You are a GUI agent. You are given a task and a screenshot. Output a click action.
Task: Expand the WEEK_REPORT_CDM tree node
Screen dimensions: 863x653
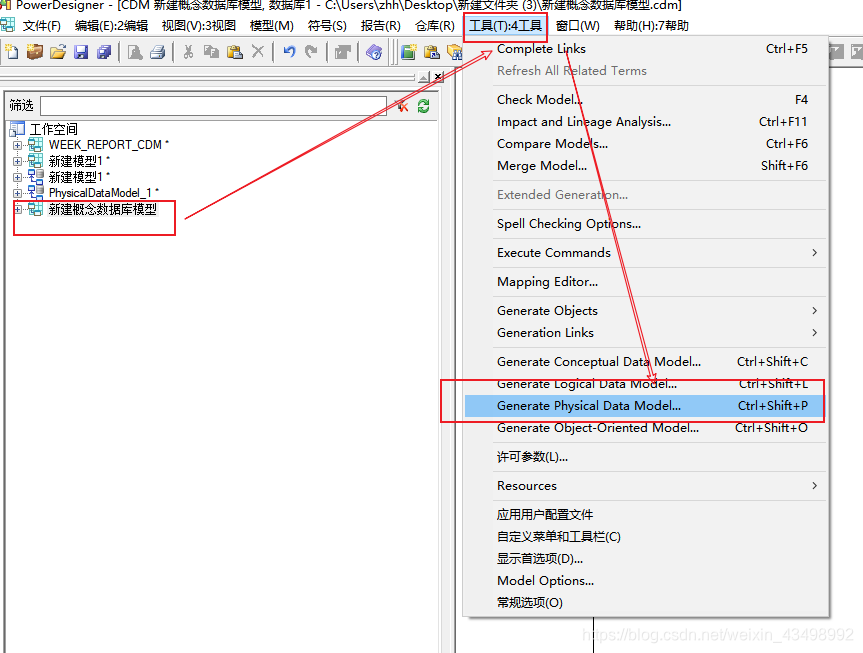point(17,145)
